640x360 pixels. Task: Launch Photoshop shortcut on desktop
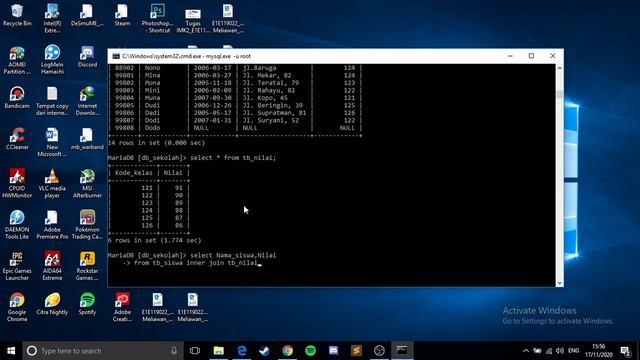click(157, 18)
